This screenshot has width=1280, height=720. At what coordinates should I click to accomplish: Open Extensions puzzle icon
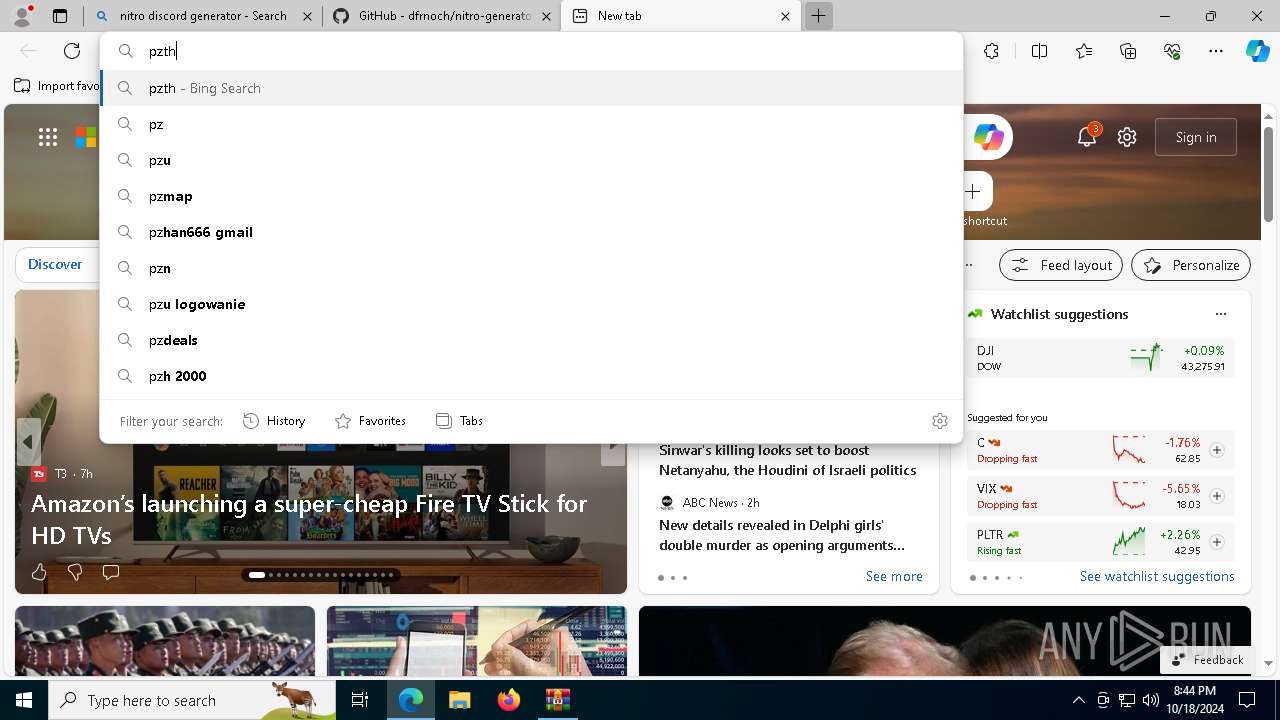pos(991,51)
